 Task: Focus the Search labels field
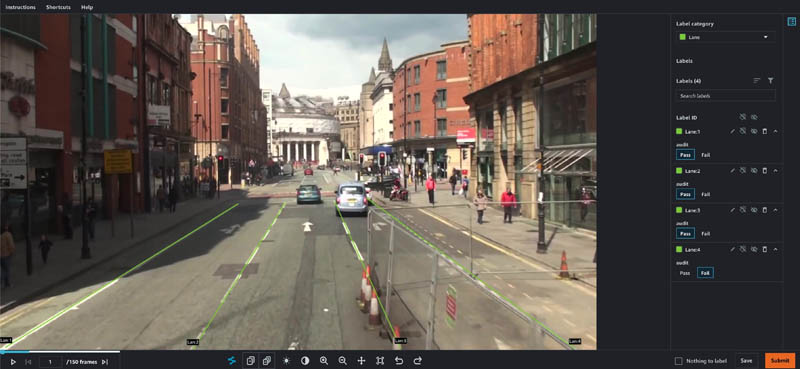[725, 95]
